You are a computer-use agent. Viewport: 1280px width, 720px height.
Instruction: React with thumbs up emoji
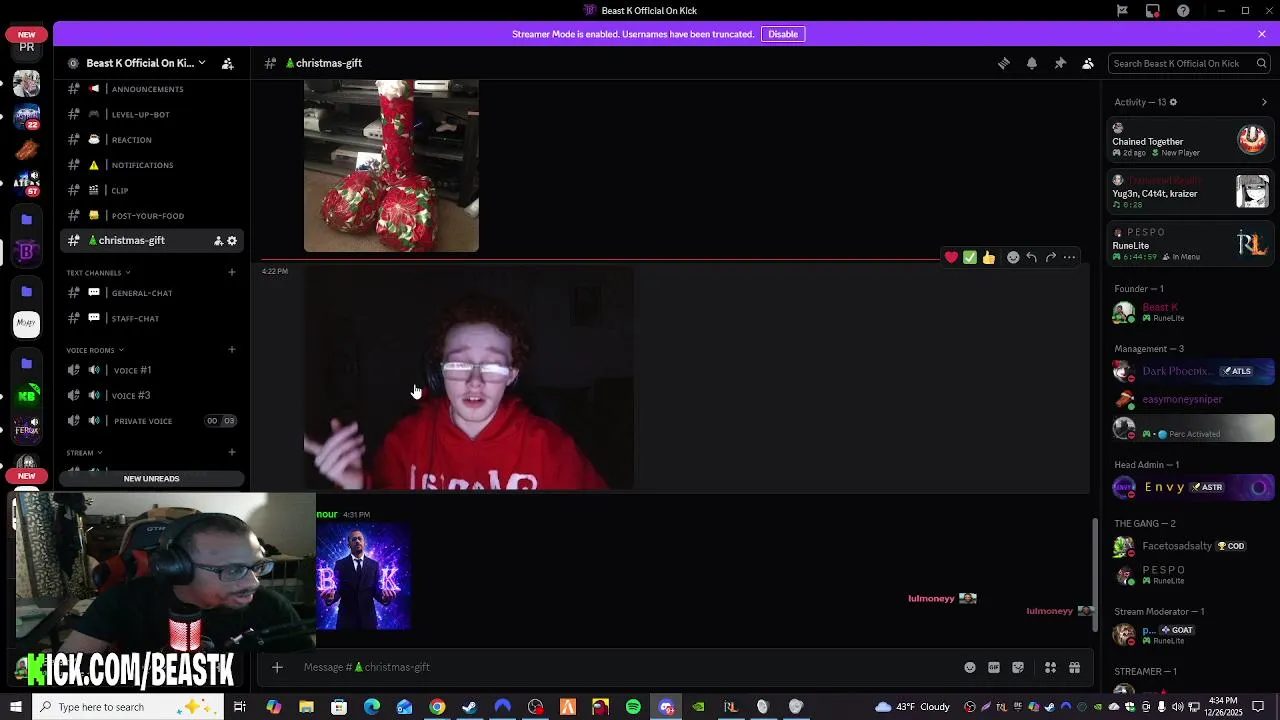(x=989, y=258)
